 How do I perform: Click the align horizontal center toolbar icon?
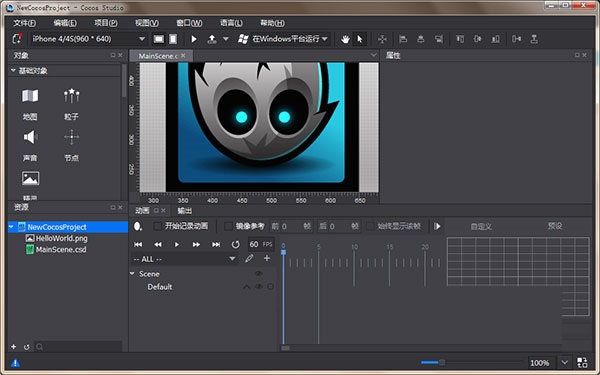pyautogui.click(x=421, y=39)
